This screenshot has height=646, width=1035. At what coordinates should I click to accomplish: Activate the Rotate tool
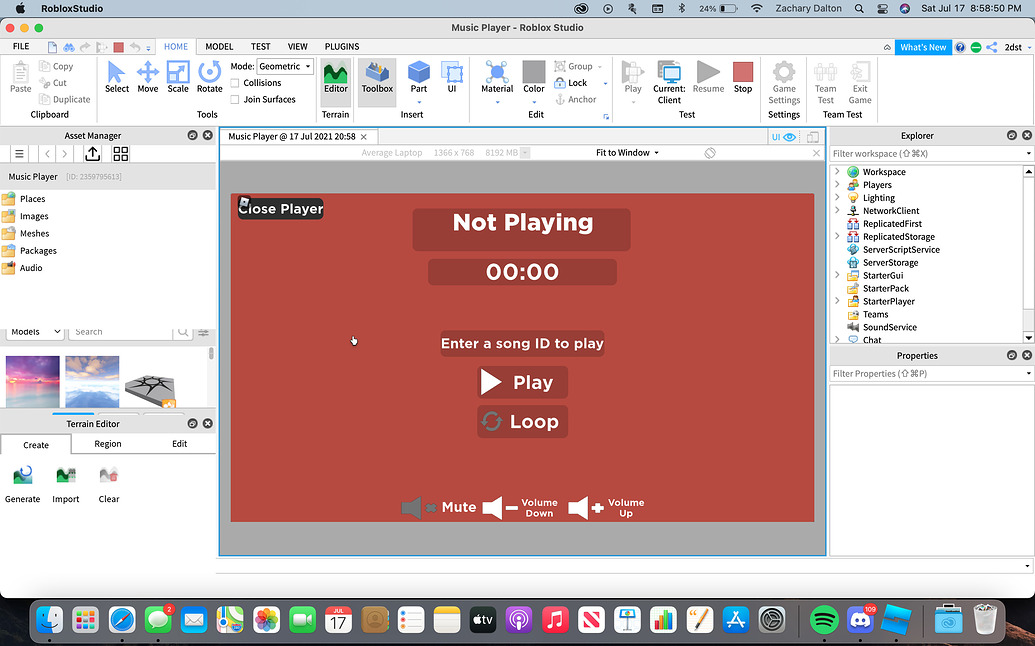pos(209,77)
